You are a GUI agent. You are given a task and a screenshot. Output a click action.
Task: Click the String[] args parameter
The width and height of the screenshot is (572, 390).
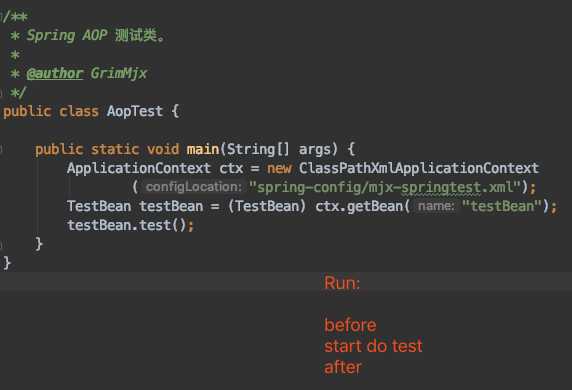click(279, 149)
